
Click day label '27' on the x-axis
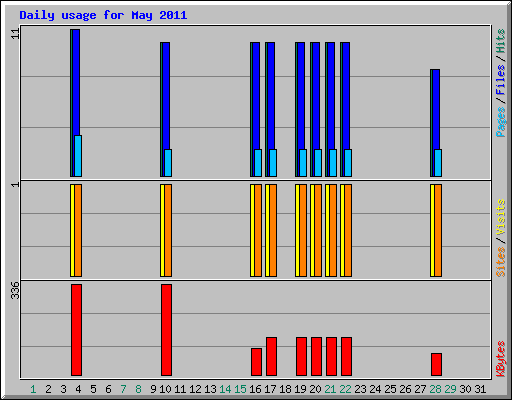420,389
